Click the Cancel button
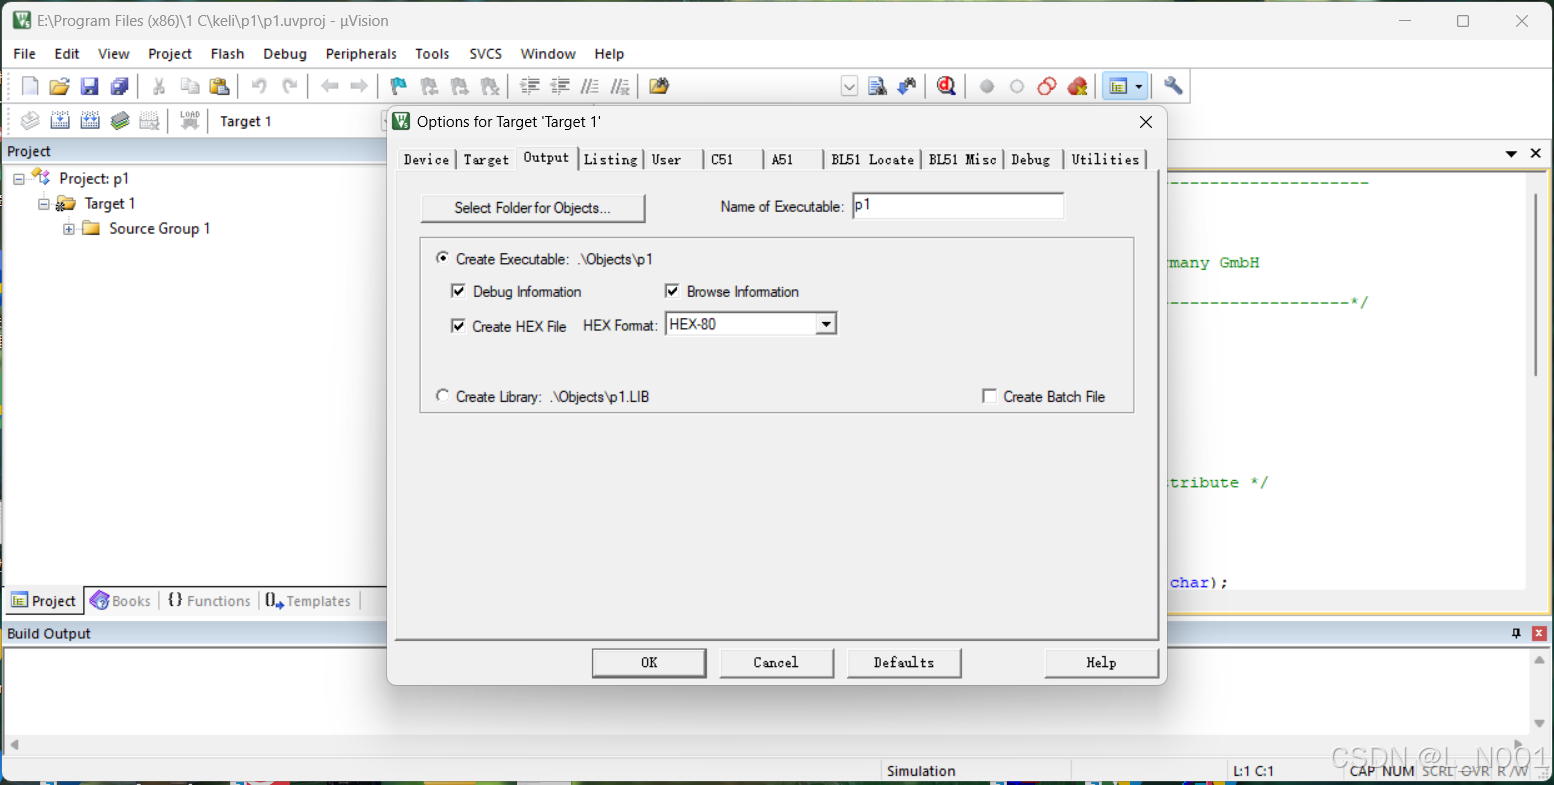This screenshot has width=1554, height=785. pos(776,663)
